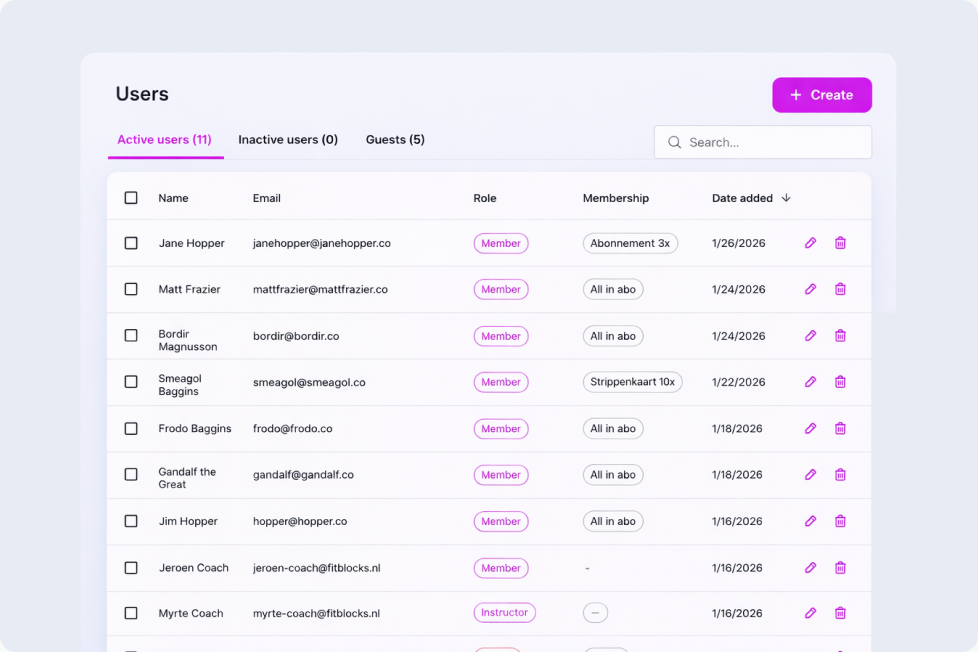This screenshot has width=978, height=652.
Task: Delete Frodo Baggins using the trash icon
Action: (840, 429)
